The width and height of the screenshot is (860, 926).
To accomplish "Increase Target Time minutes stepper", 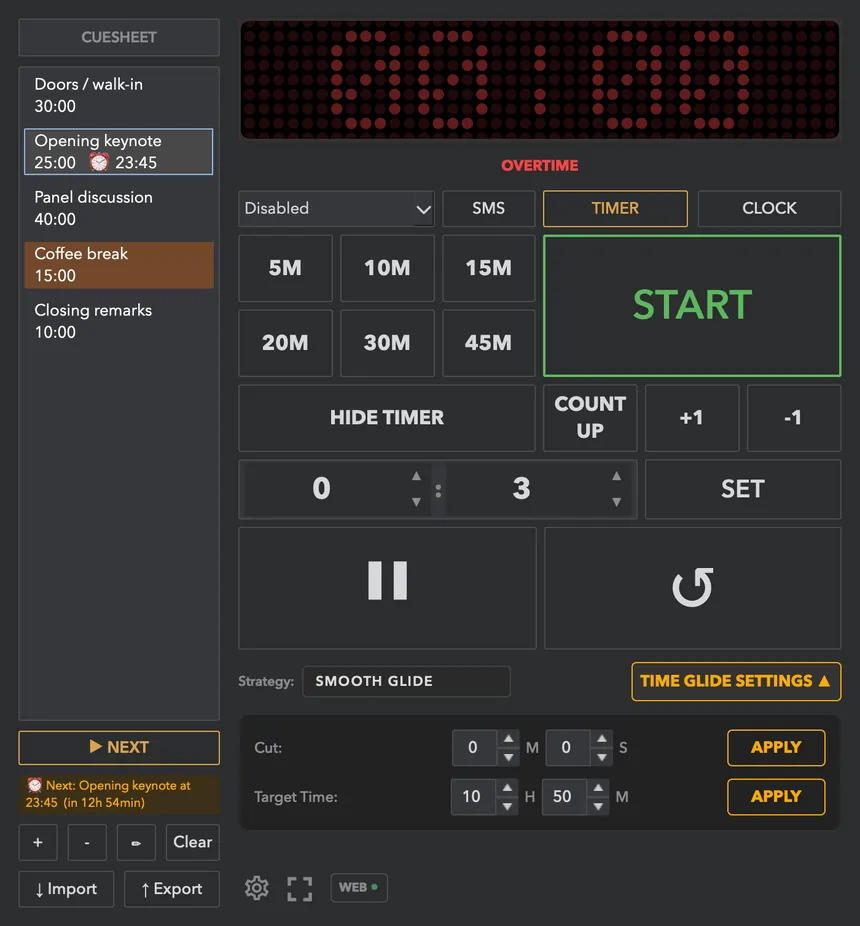I will point(598,788).
